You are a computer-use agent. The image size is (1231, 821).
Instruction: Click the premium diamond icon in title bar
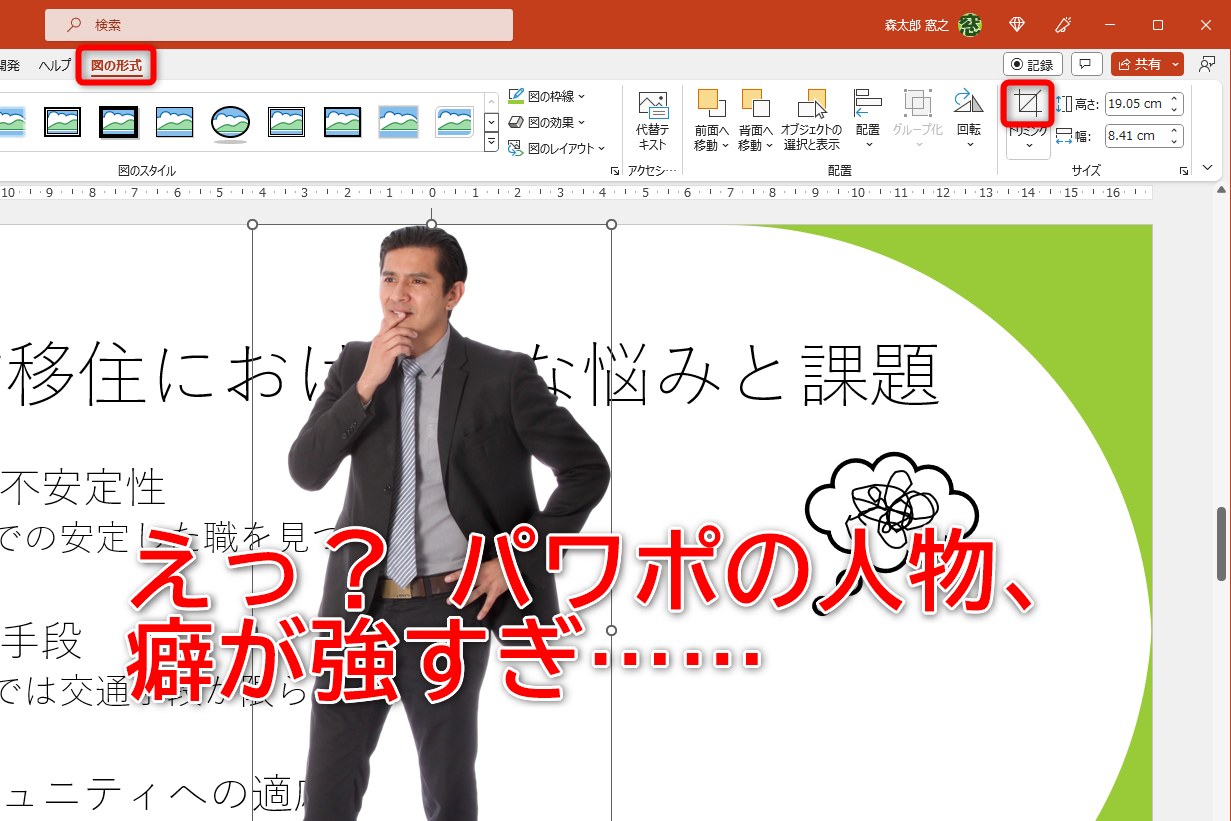coord(1017,24)
